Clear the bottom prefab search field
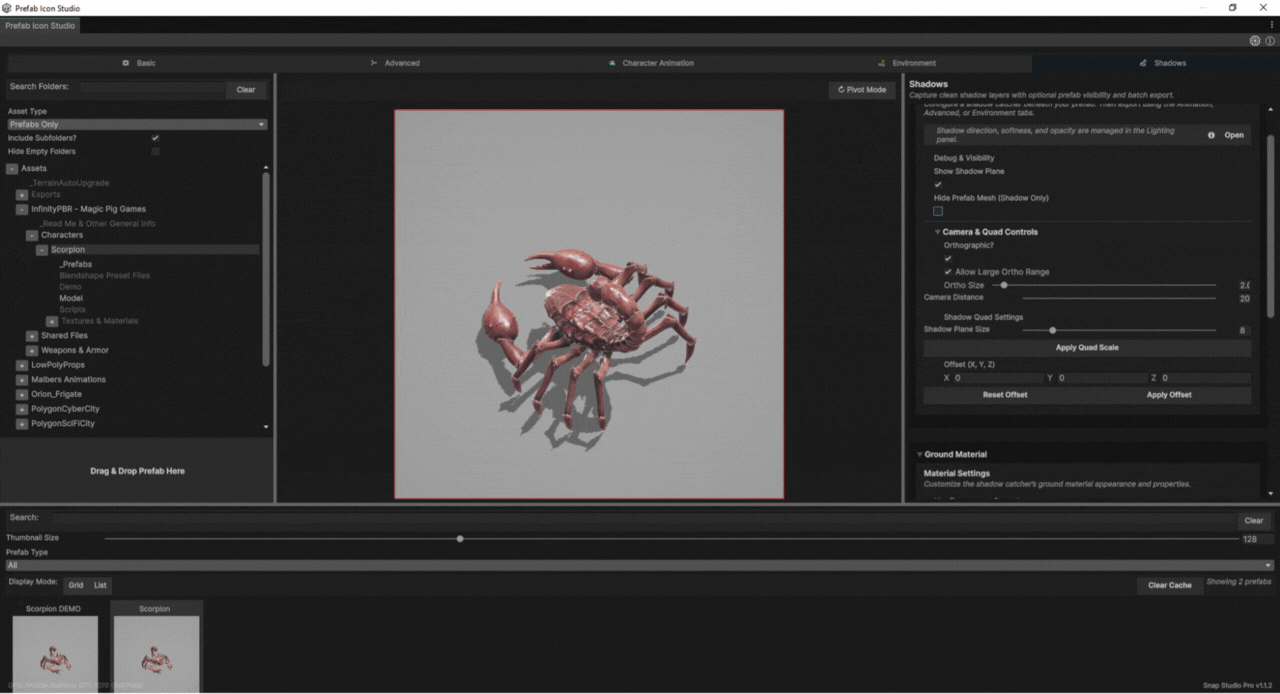The image size is (1280, 694). (x=1253, y=521)
